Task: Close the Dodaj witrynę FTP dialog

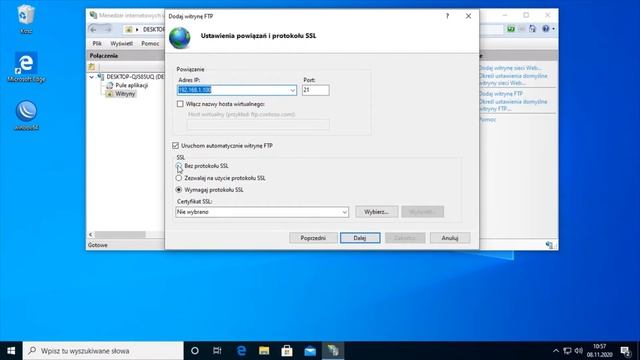Action: [468, 16]
